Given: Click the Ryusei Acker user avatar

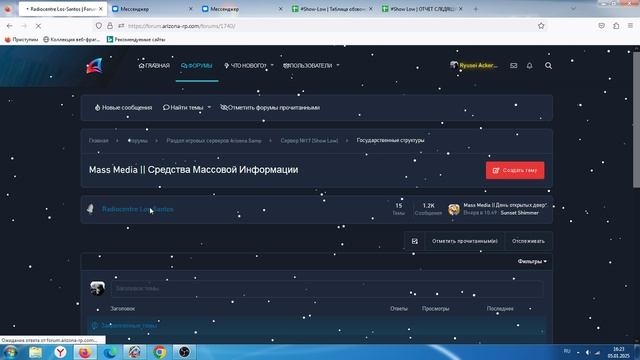Looking at the screenshot, I should pos(453,65).
